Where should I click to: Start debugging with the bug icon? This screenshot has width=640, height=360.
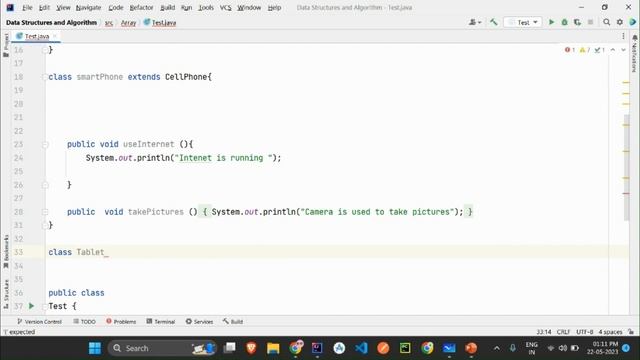click(564, 22)
